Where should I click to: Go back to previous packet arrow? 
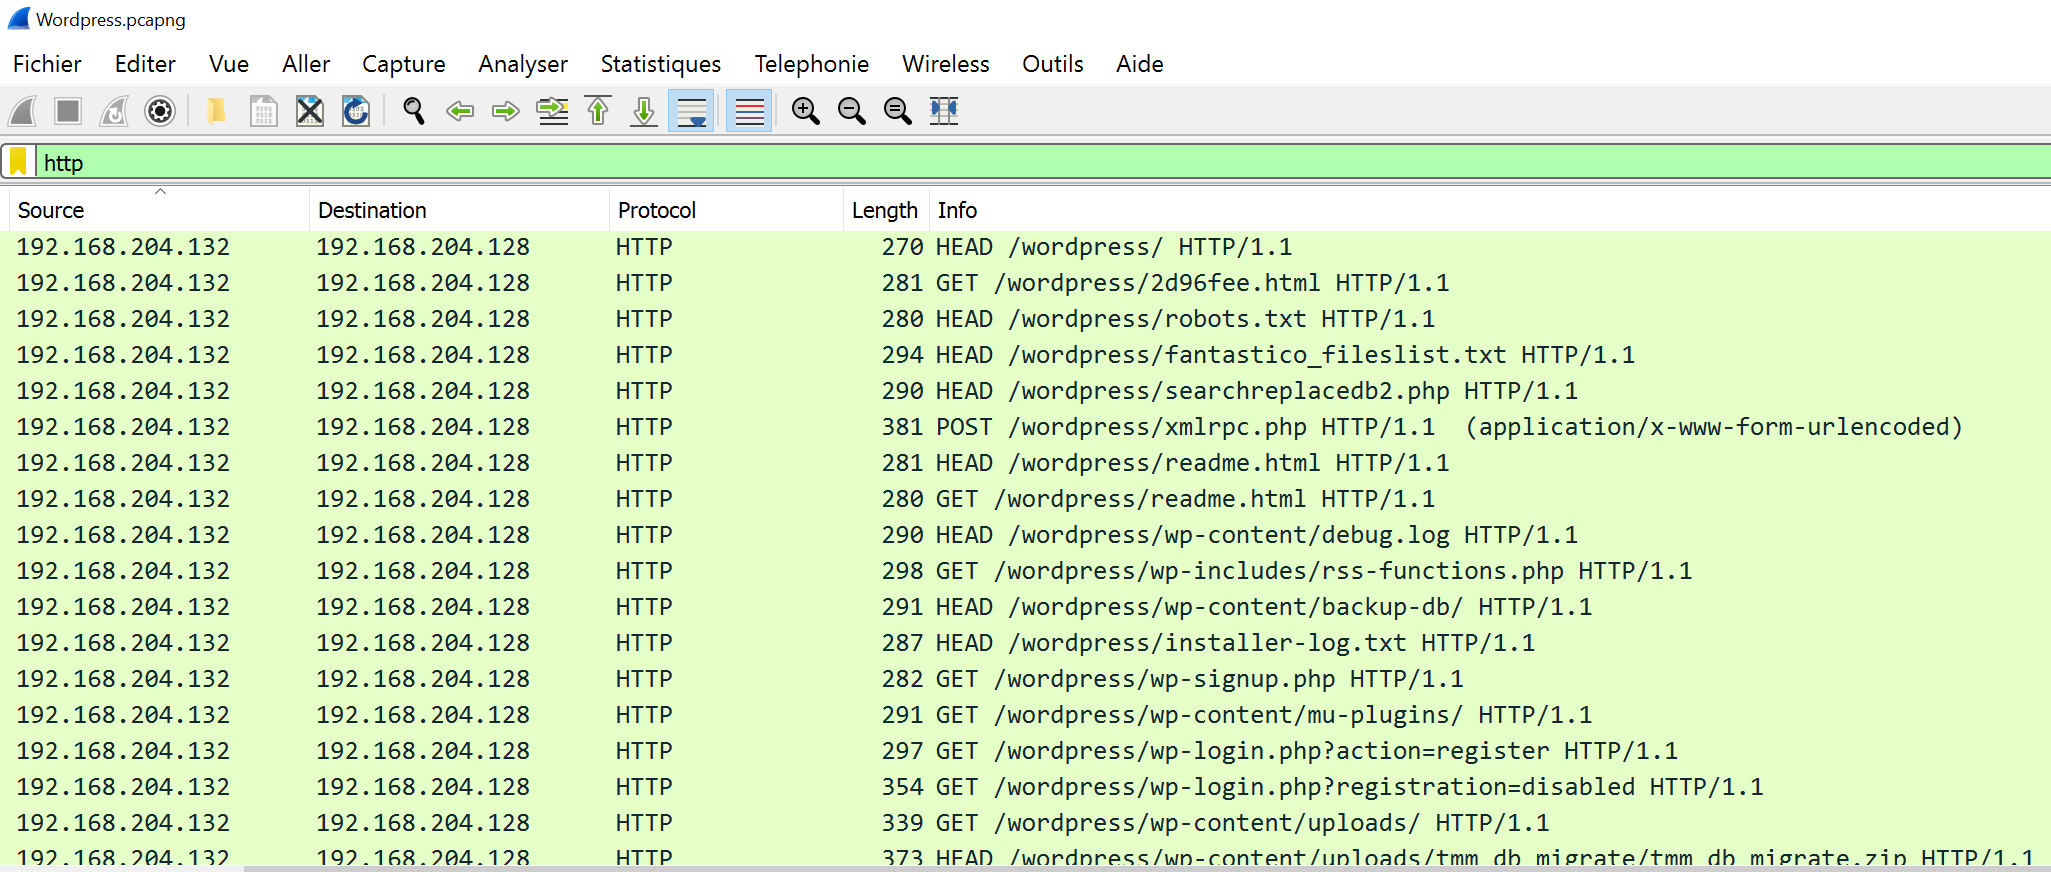click(460, 111)
